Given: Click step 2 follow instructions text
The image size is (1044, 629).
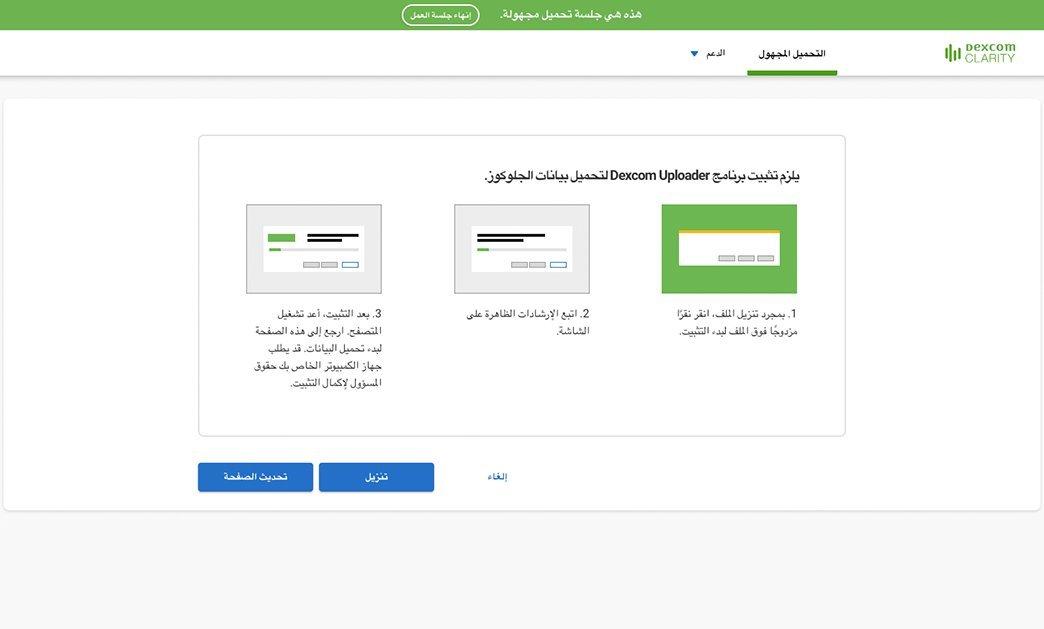Looking at the screenshot, I should tap(528, 322).
